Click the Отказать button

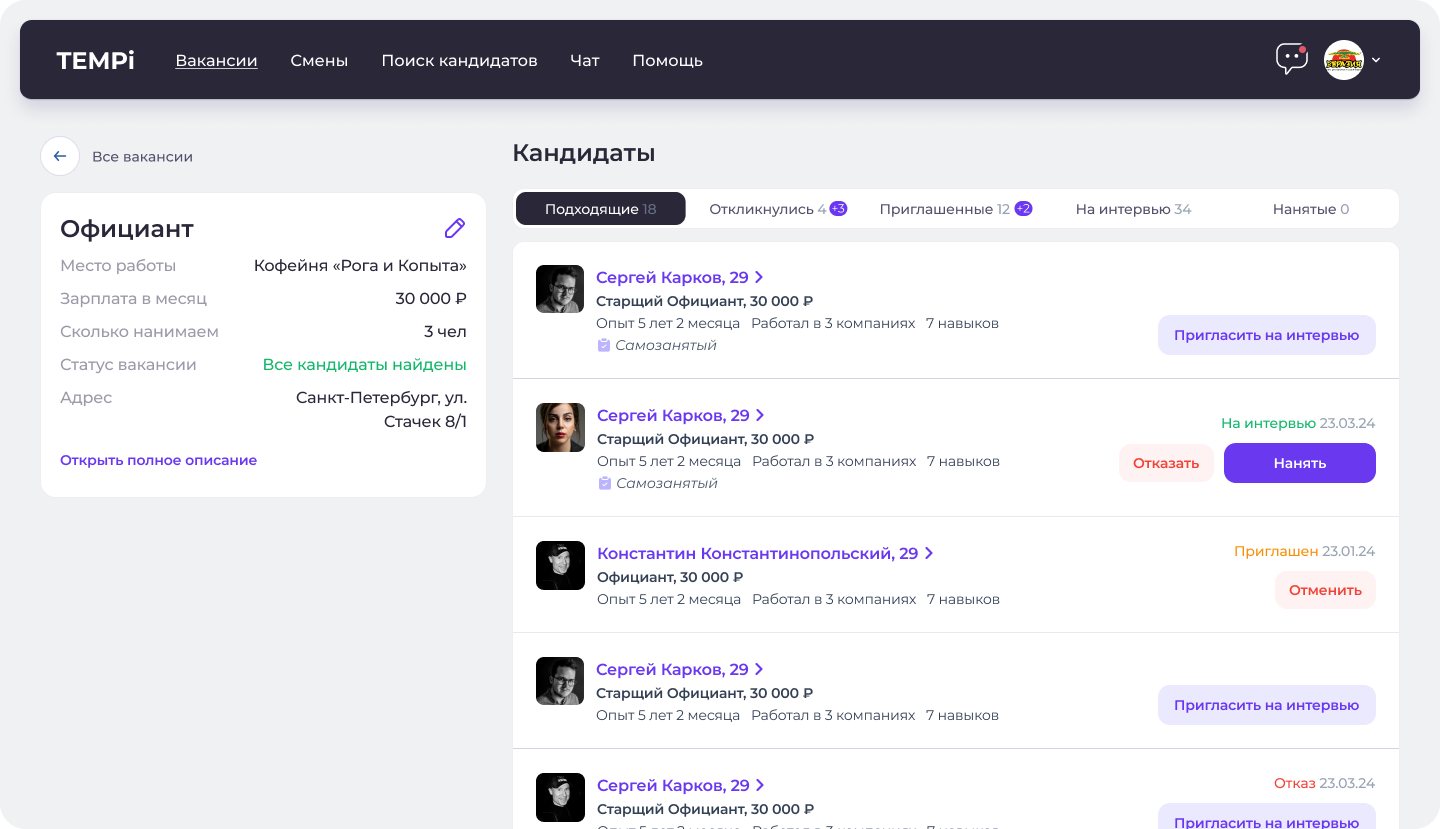[x=1166, y=463]
